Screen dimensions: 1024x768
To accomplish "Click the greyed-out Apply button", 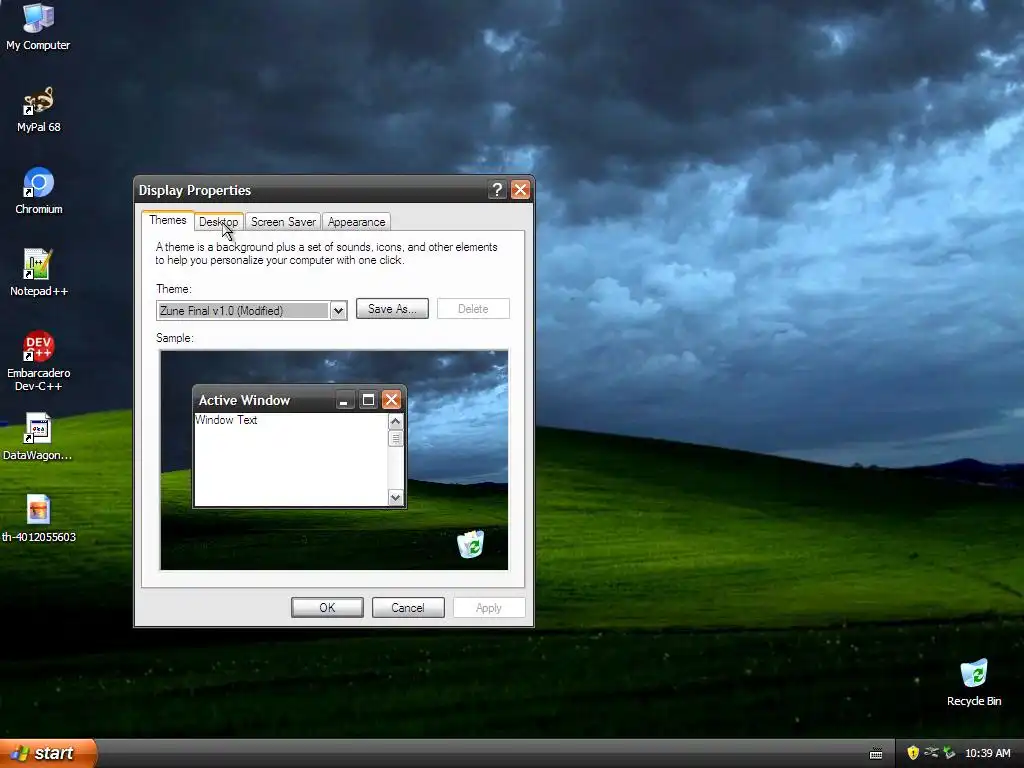I will tap(488, 607).
